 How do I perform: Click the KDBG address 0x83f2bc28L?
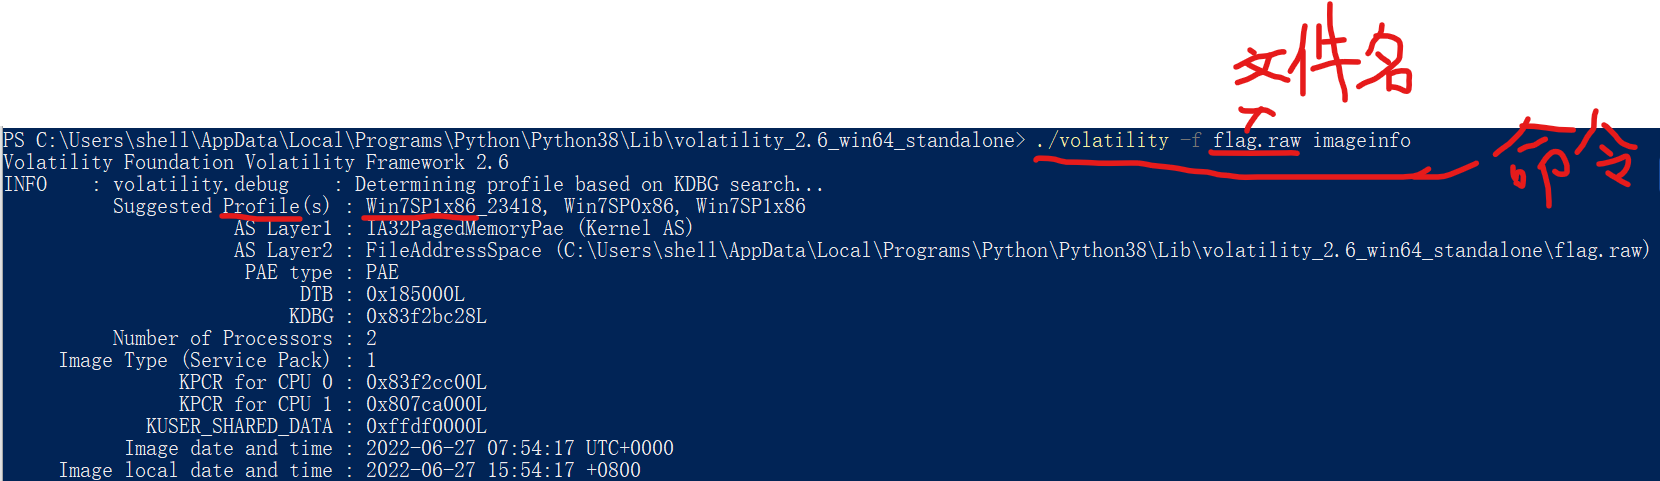pos(426,317)
